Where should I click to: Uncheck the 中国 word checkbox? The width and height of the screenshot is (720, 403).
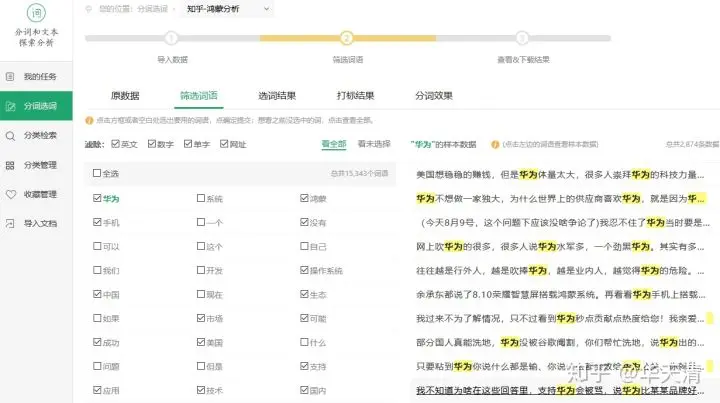97,294
